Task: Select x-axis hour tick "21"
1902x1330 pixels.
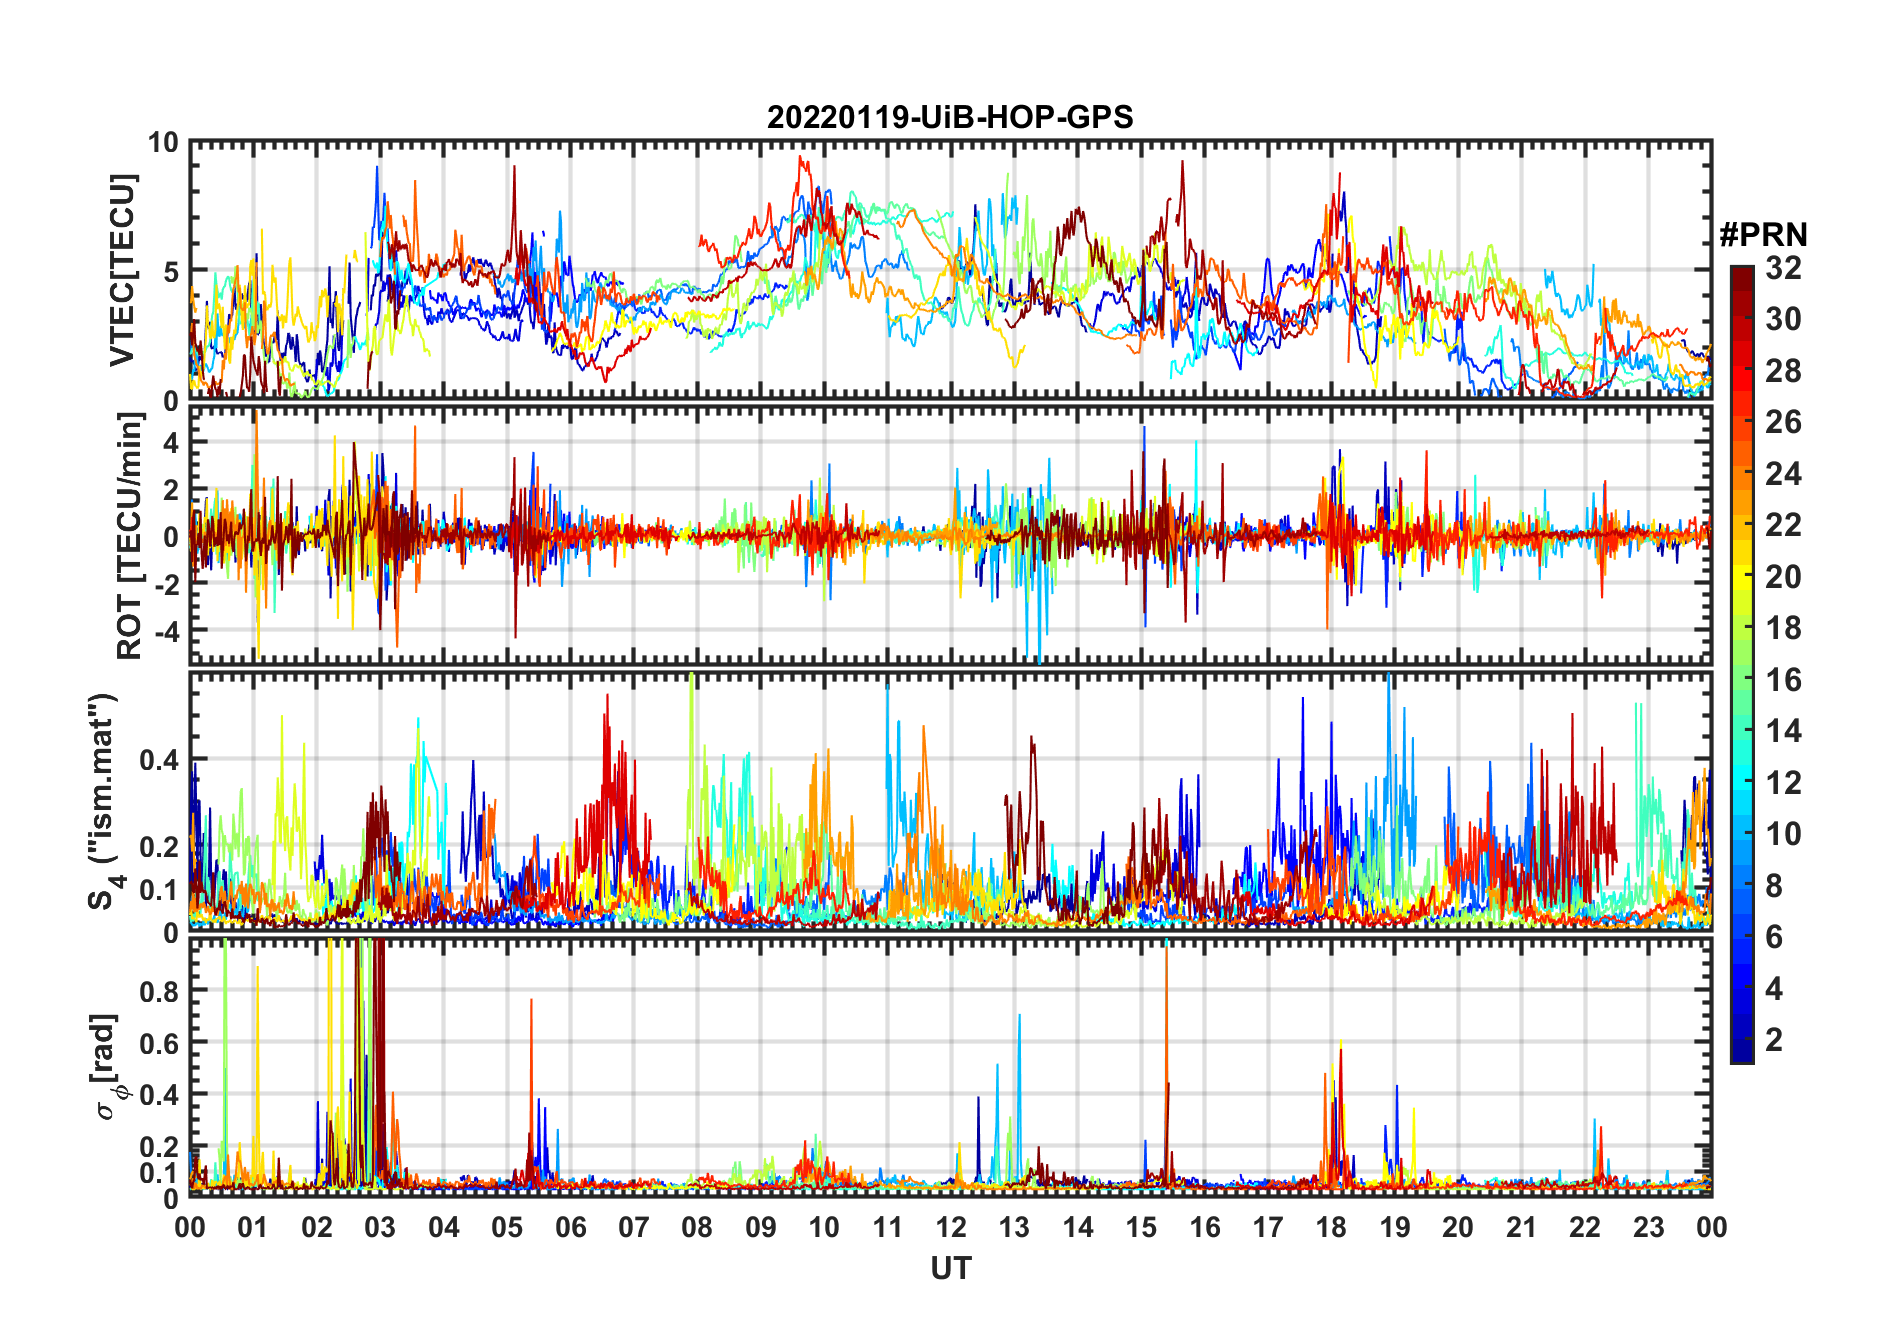Action: pyautogui.click(x=1522, y=1227)
